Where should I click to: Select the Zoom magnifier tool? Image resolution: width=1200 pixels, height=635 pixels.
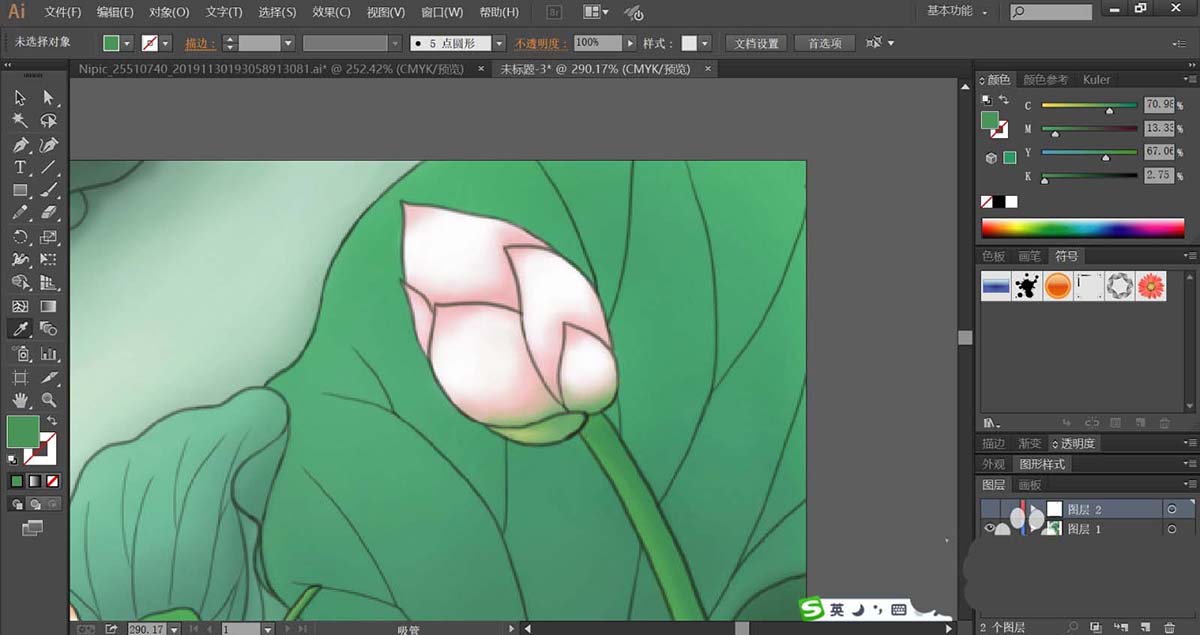48,400
